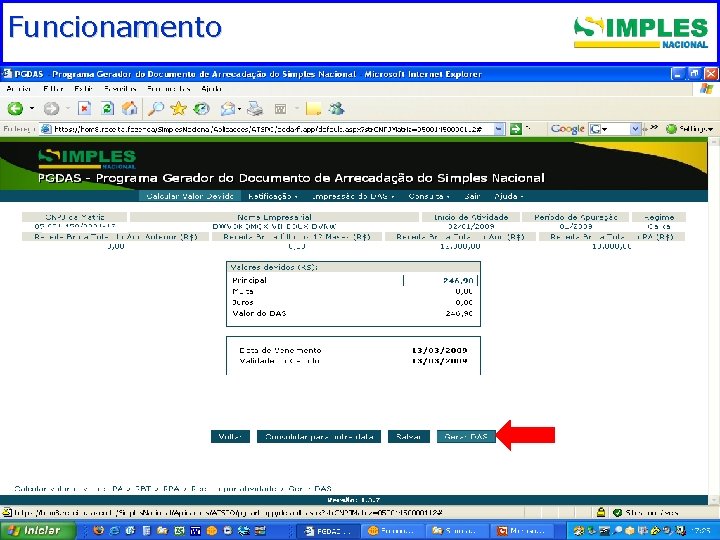Click the Google toolbar logo
Image resolution: width=720 pixels, height=540 pixels.
(x=568, y=129)
